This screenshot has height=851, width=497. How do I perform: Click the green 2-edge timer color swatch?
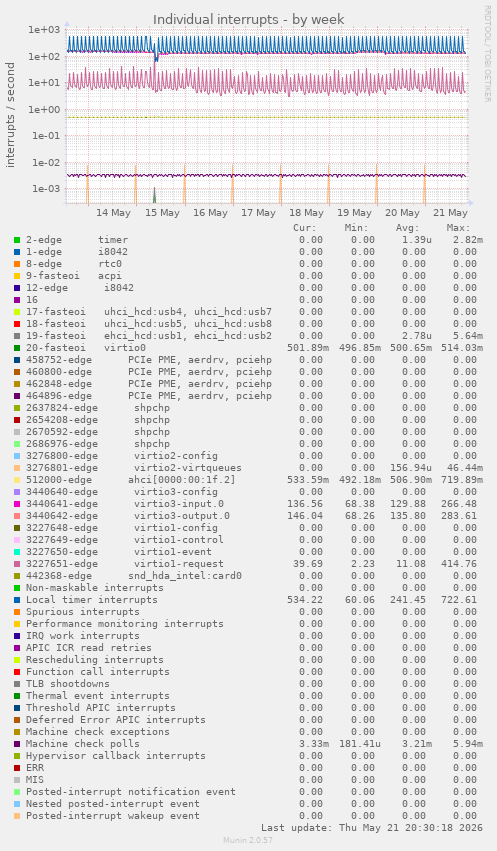pyautogui.click(x=17, y=240)
